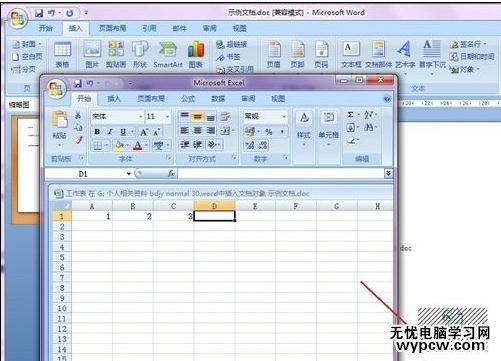Add a footer in Word

[297, 55]
